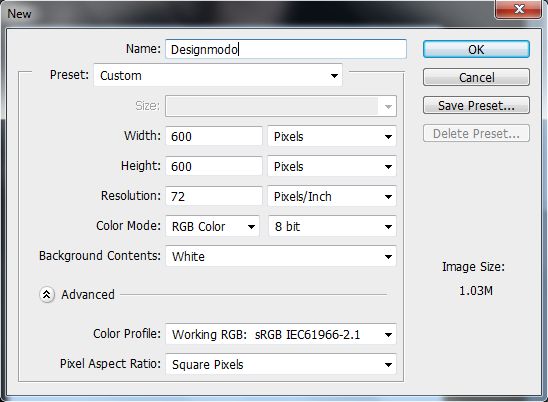This screenshot has width=548, height=402.
Task: Click the disabled Size dropdown
Action: 281,106
